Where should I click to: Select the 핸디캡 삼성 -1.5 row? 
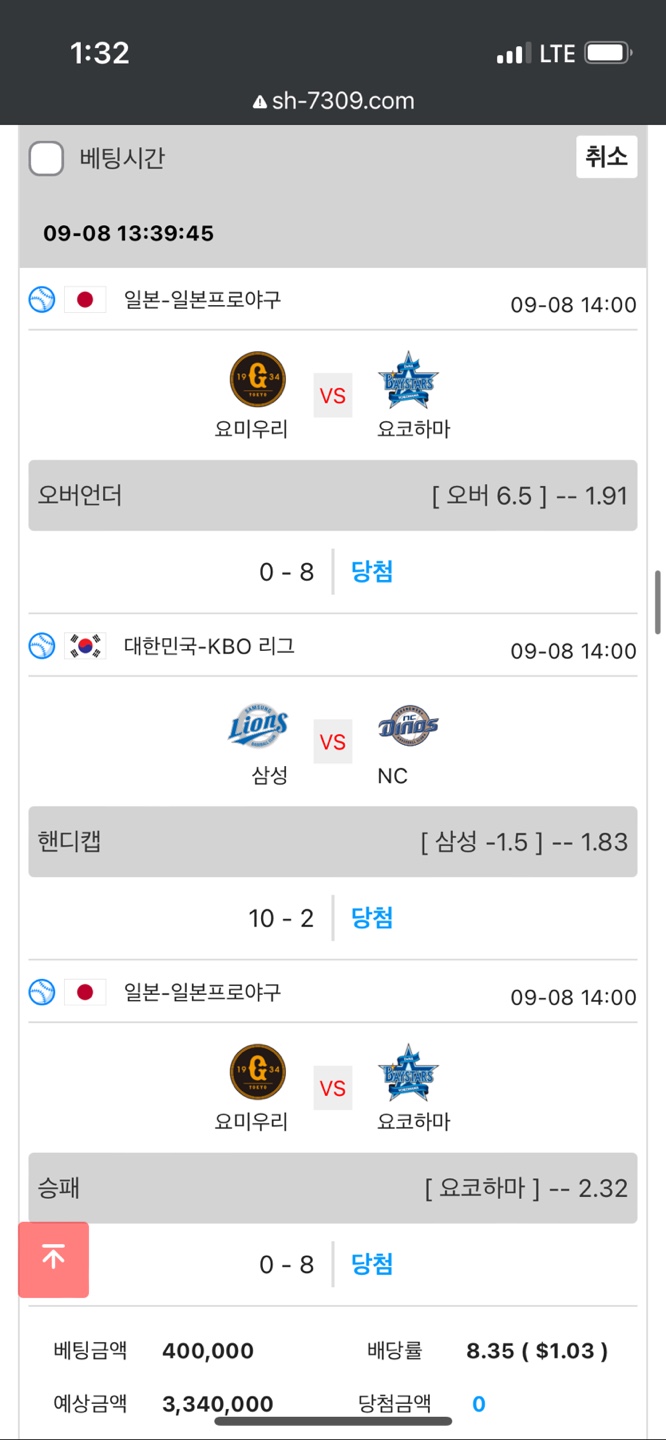pyautogui.click(x=332, y=842)
